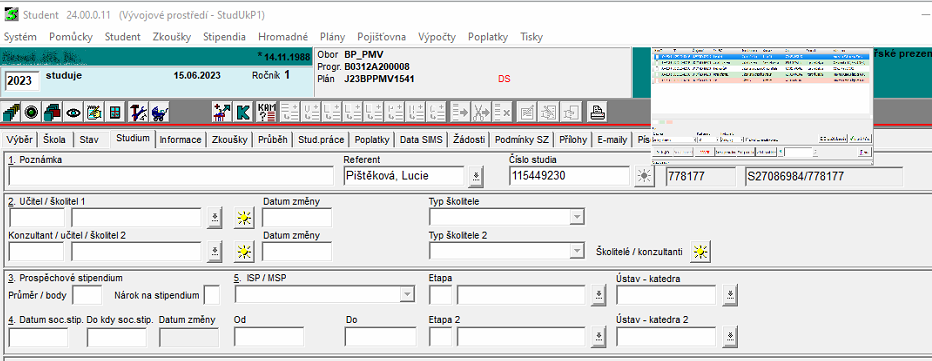Click the stacked cards icon at toolbar start

click(x=12, y=111)
